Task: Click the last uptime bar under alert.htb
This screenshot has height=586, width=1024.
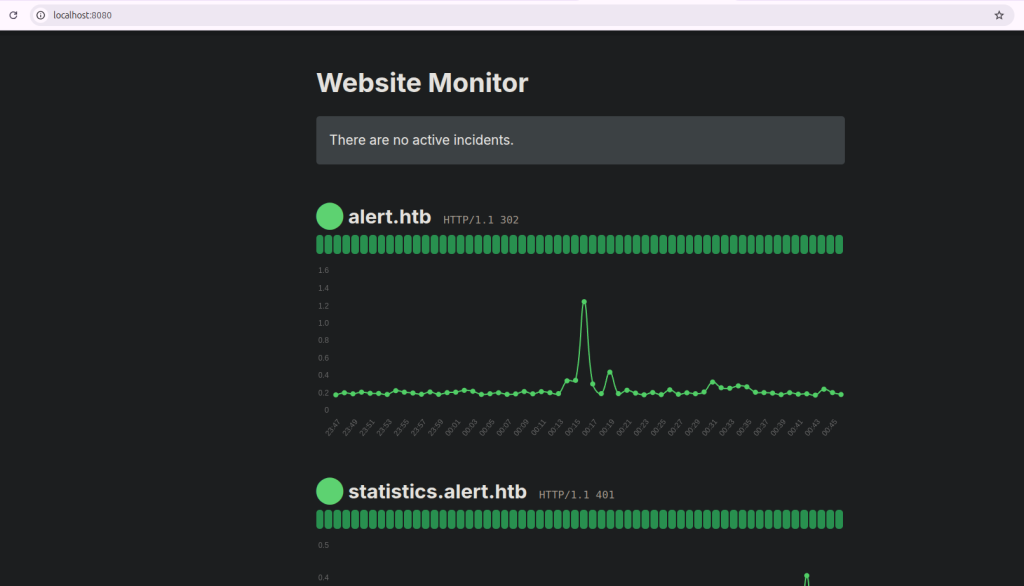Action: (x=839, y=245)
